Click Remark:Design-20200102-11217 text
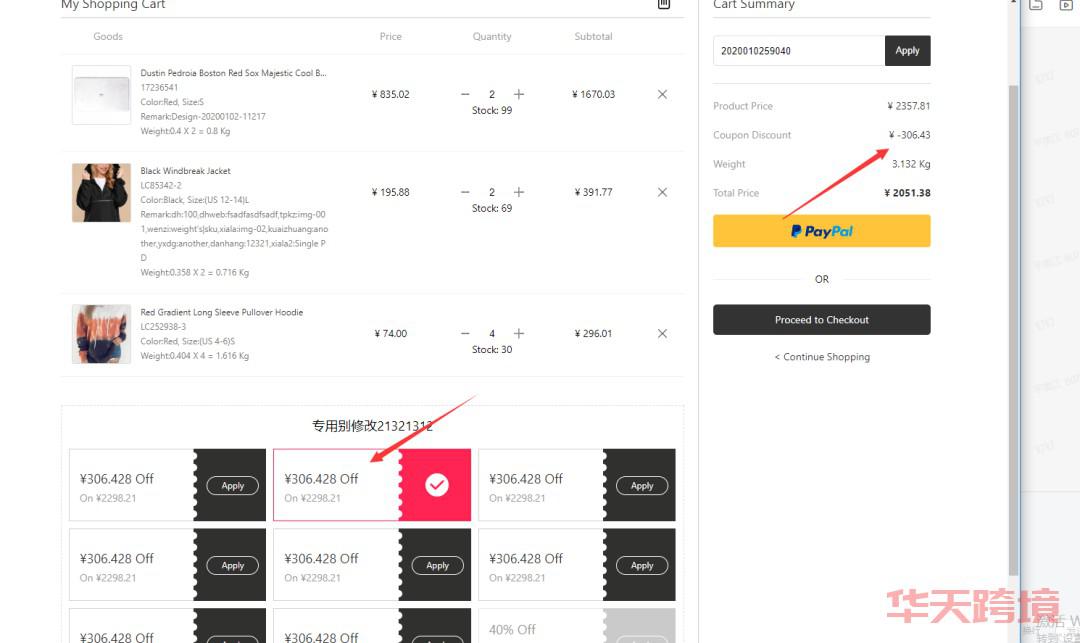1080x643 pixels. coord(203,116)
